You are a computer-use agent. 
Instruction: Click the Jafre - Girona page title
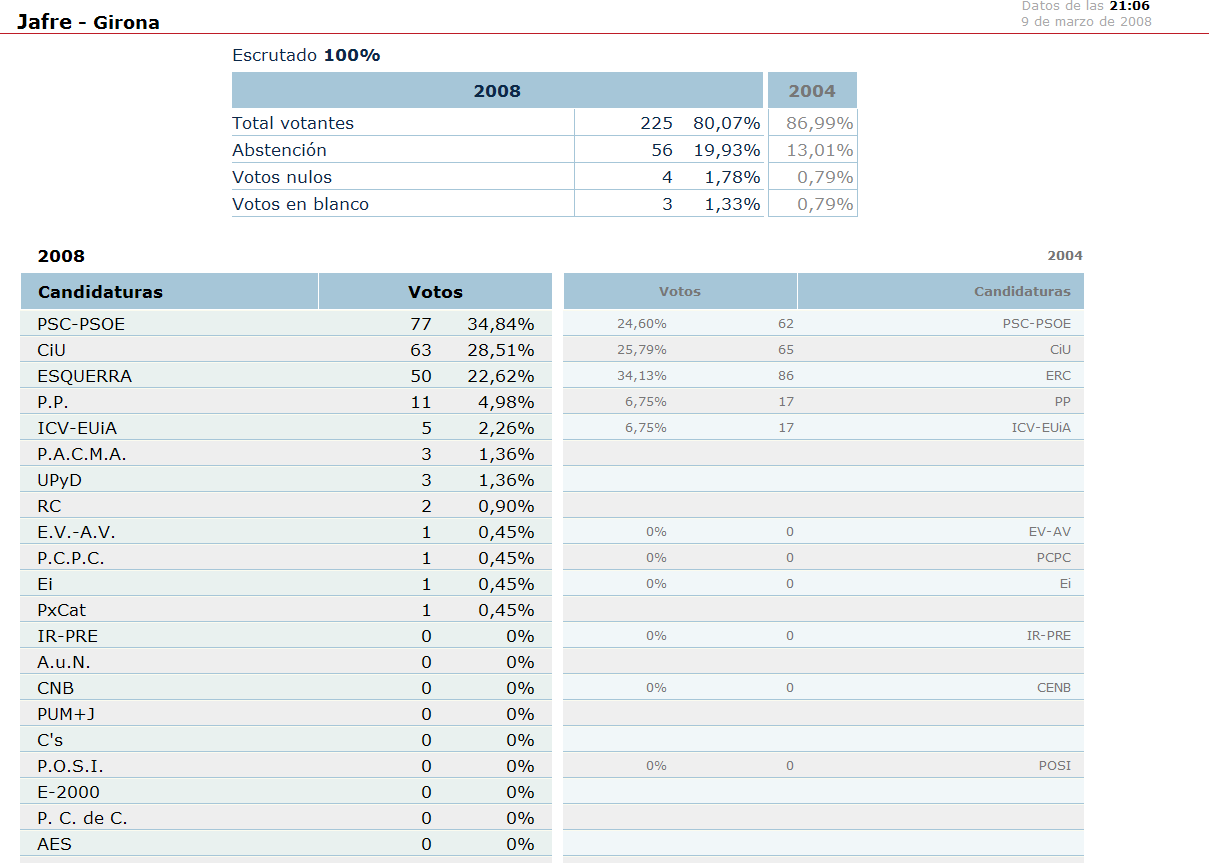[x=88, y=22]
